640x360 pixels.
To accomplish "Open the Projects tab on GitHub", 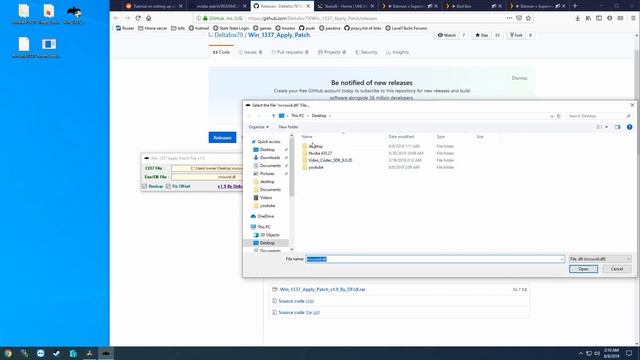I will tap(332, 52).
